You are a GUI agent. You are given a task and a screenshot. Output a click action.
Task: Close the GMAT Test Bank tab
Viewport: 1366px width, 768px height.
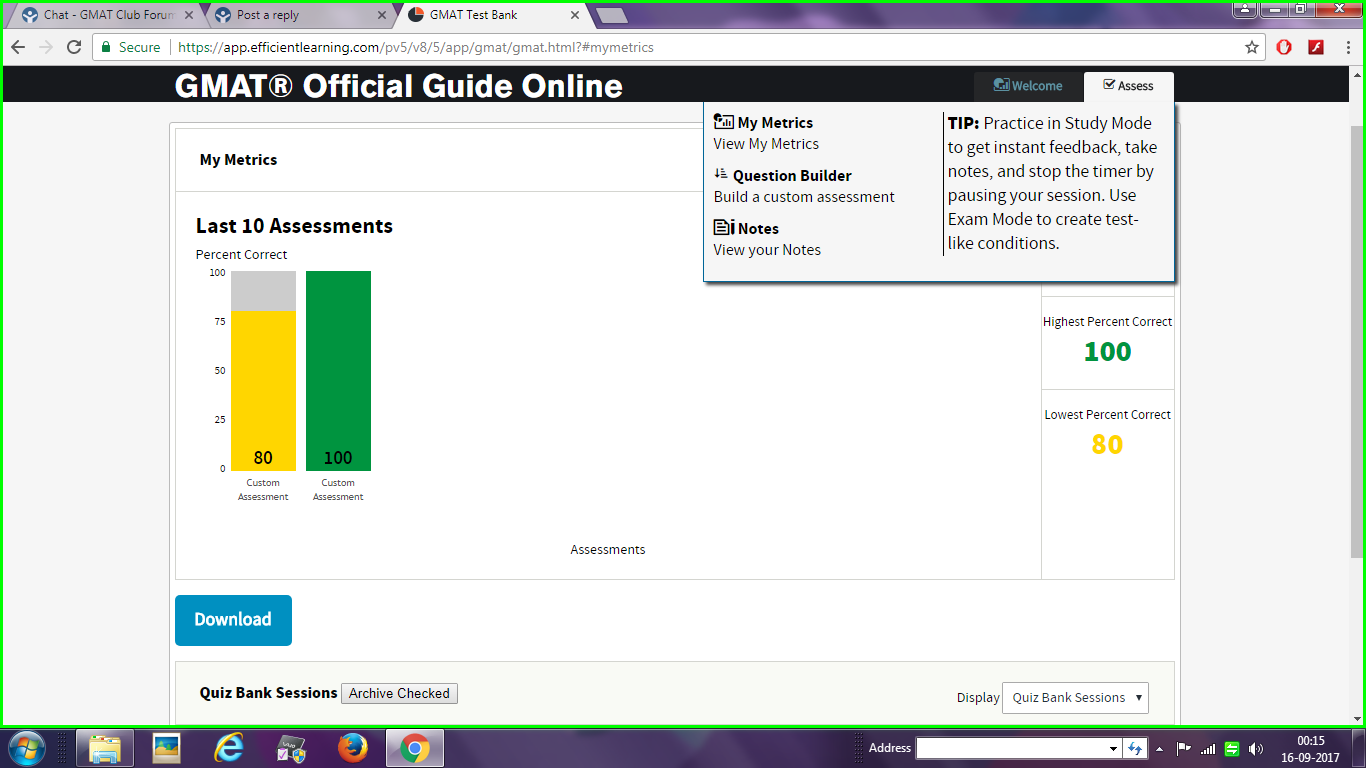(575, 15)
